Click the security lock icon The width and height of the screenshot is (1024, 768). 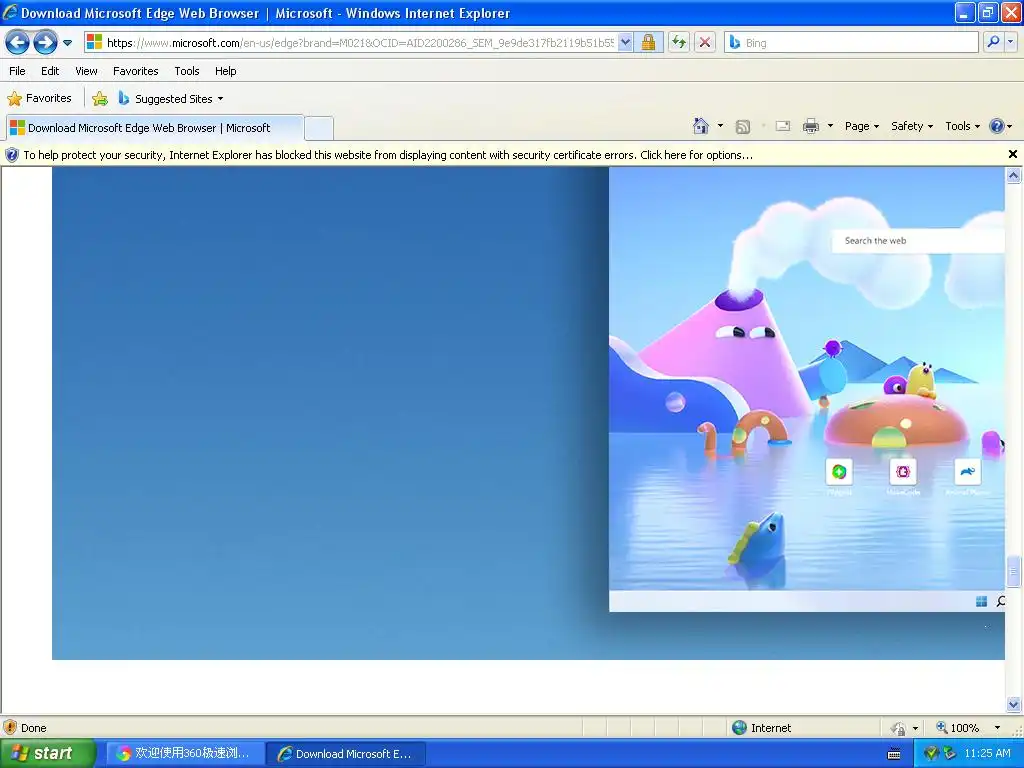tap(648, 43)
